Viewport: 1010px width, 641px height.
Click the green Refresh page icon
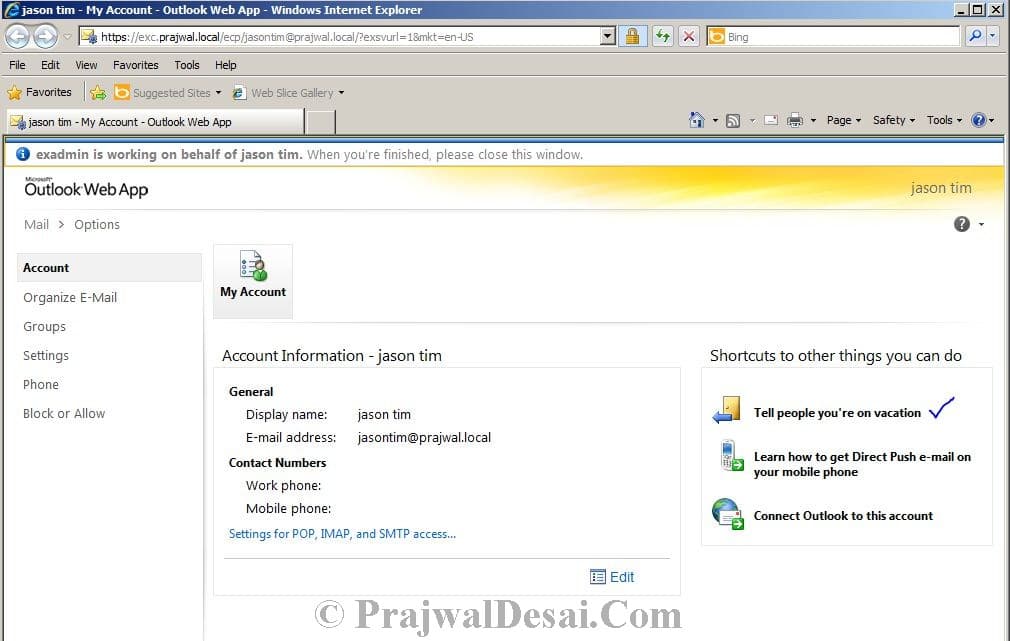click(662, 36)
